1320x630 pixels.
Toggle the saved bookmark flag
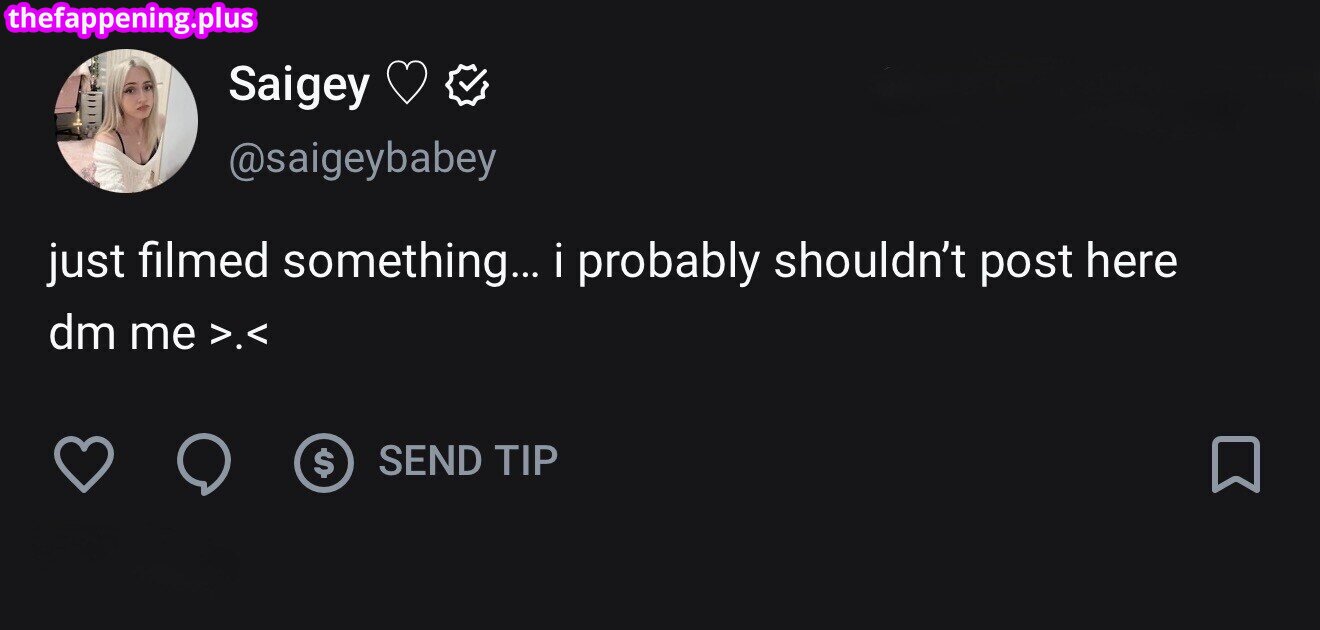[1236, 465]
